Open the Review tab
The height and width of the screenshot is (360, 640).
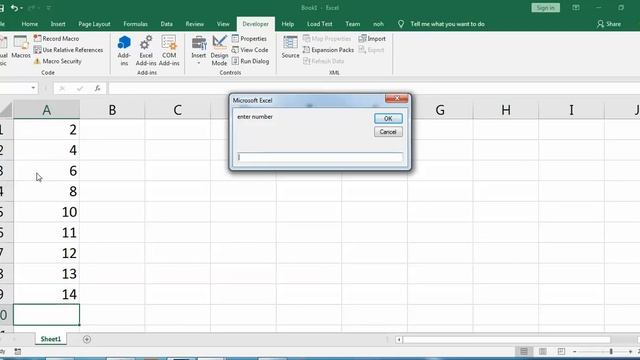point(195,24)
